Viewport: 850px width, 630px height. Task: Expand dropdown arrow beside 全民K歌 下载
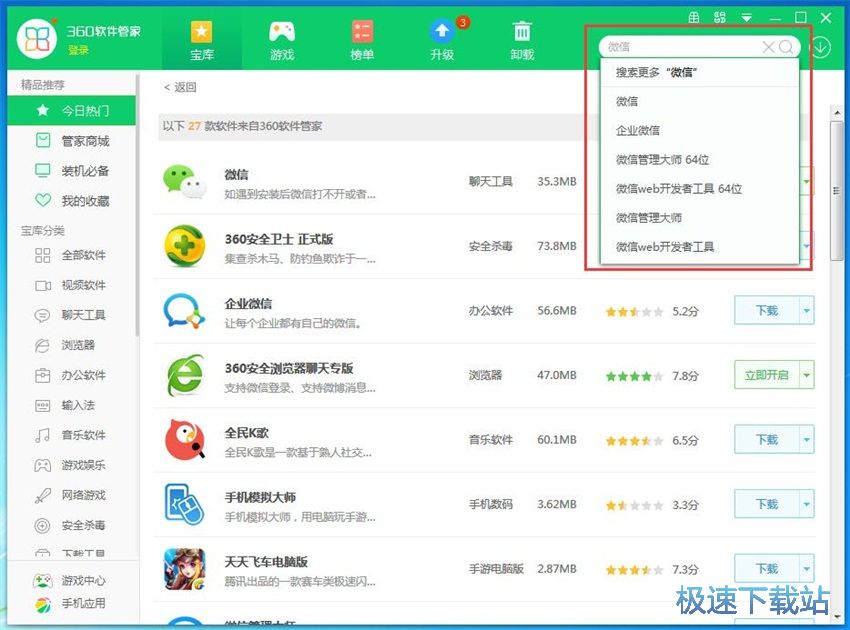coord(807,440)
